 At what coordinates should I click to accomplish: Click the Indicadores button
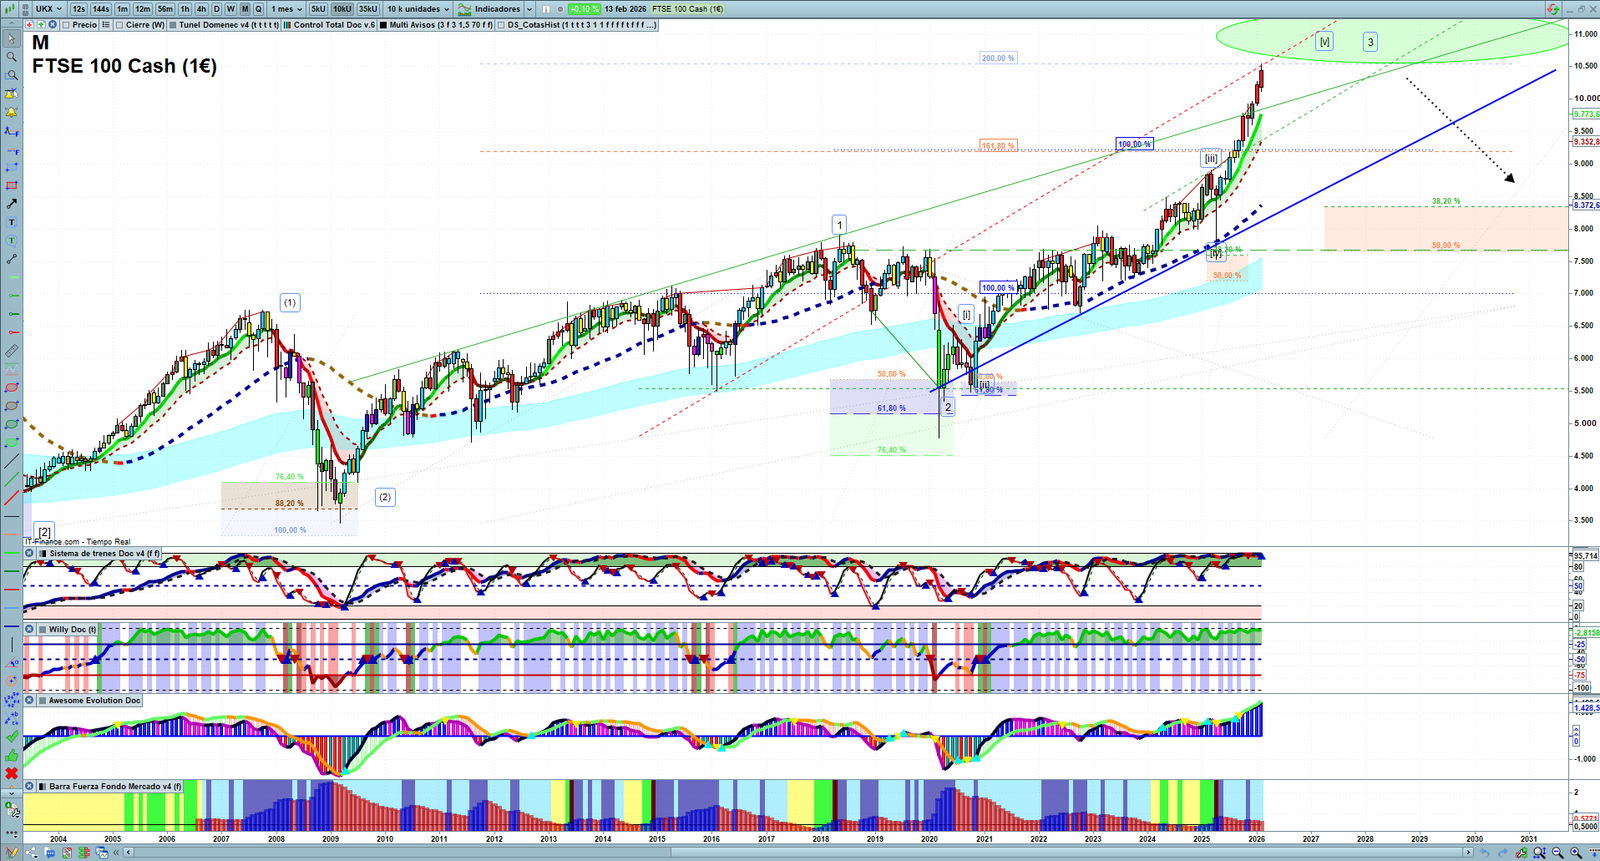(x=497, y=9)
